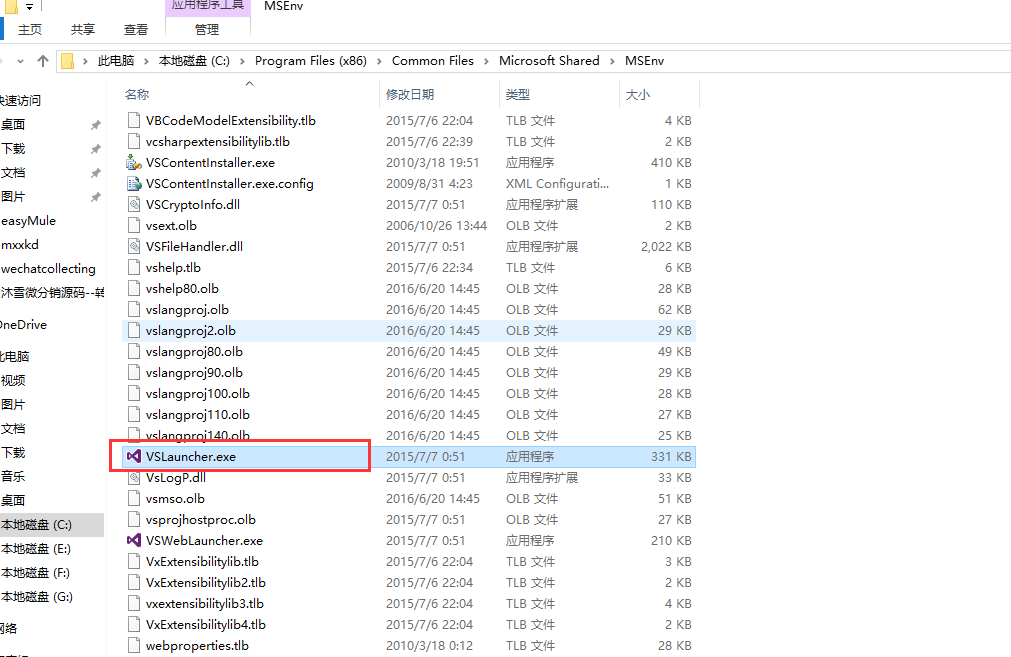Sort files by the 名称 column header
Viewport: 1011px width, 657px height.
250,95
